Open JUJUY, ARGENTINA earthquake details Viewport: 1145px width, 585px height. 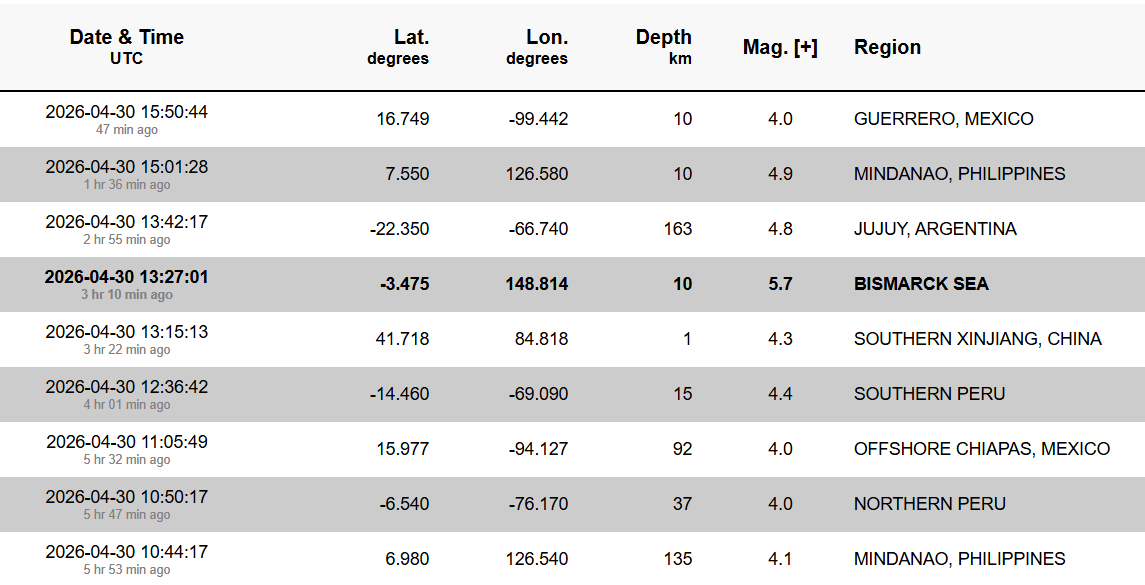935,229
